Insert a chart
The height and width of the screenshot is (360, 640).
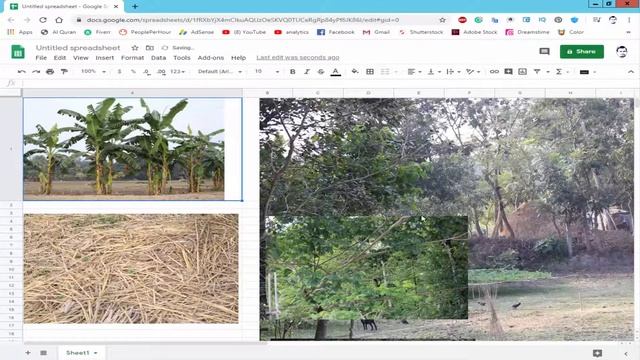click(522, 71)
